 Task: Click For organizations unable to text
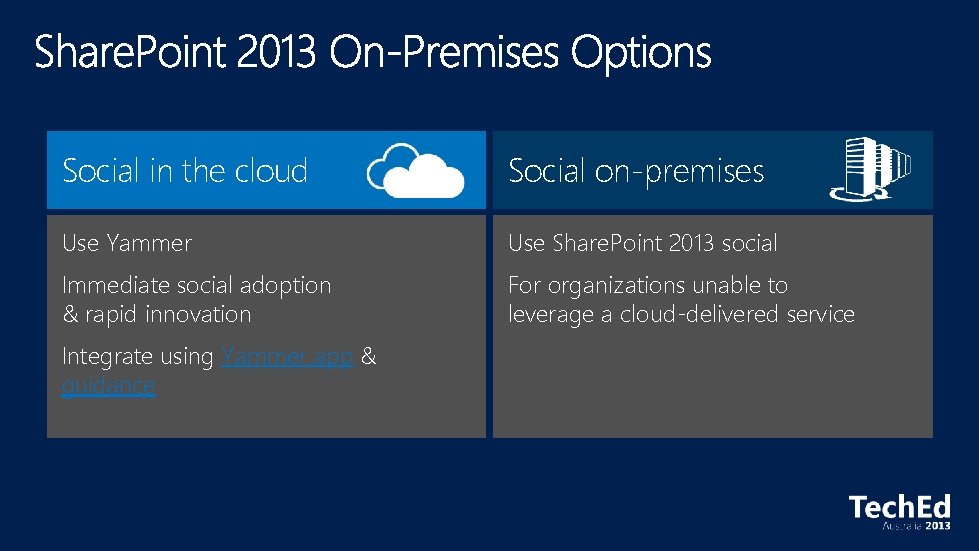[648, 285]
